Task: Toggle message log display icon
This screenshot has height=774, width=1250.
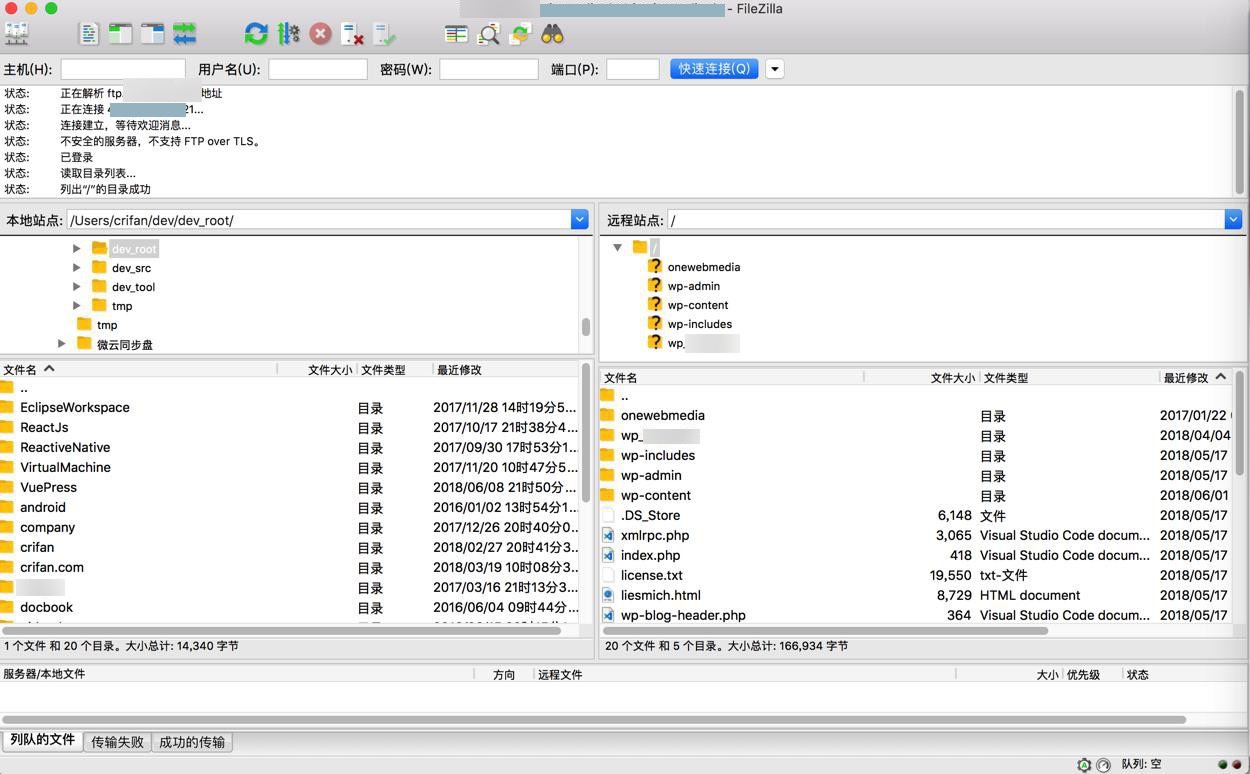Action: coord(88,34)
